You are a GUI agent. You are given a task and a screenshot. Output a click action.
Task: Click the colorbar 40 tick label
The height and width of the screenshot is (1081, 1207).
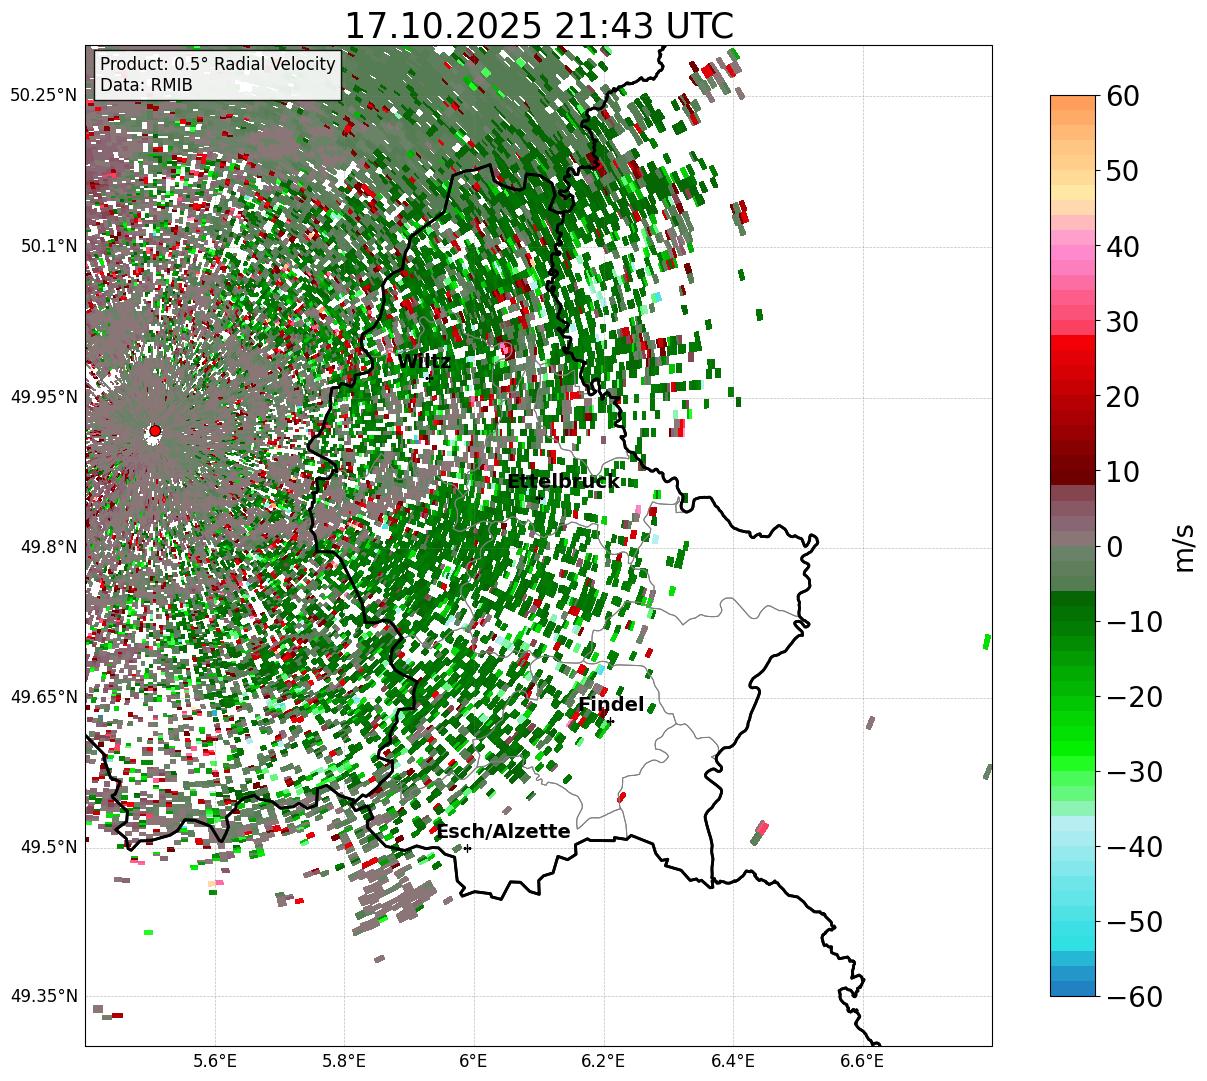(x=1125, y=246)
